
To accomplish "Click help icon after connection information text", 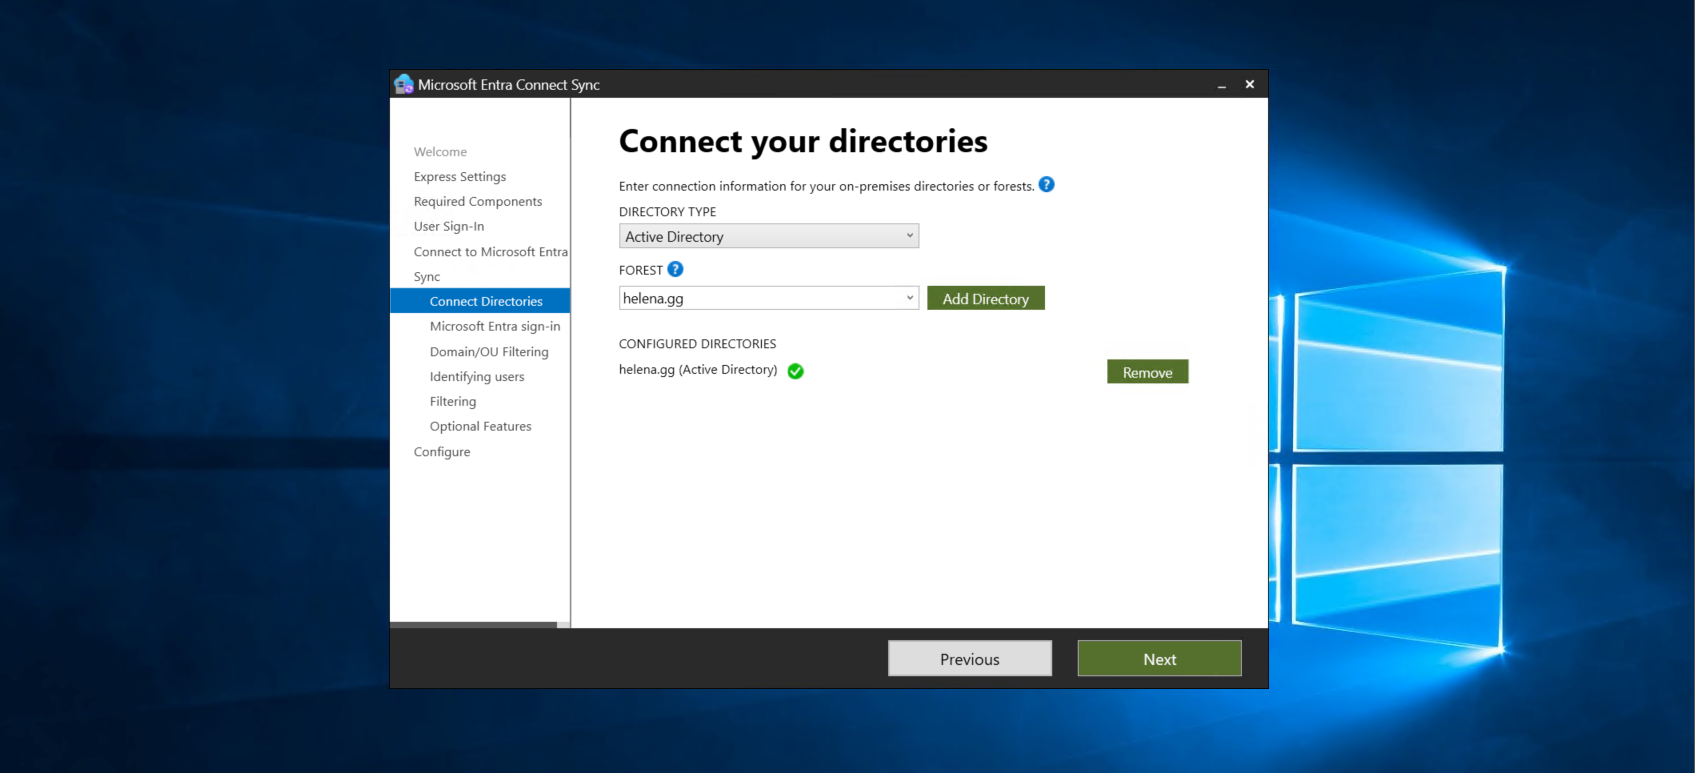I will point(1046,185).
